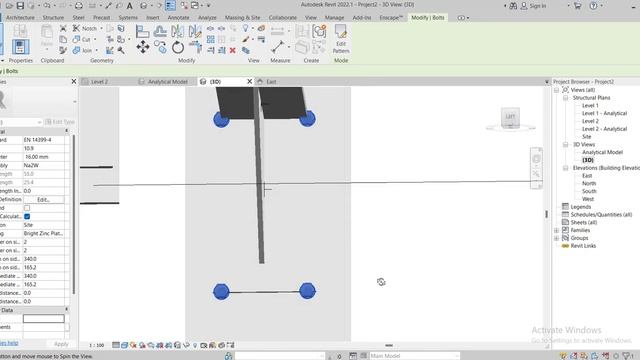Click Sign In in the title bar
640x360 pixels.
[538, 6]
